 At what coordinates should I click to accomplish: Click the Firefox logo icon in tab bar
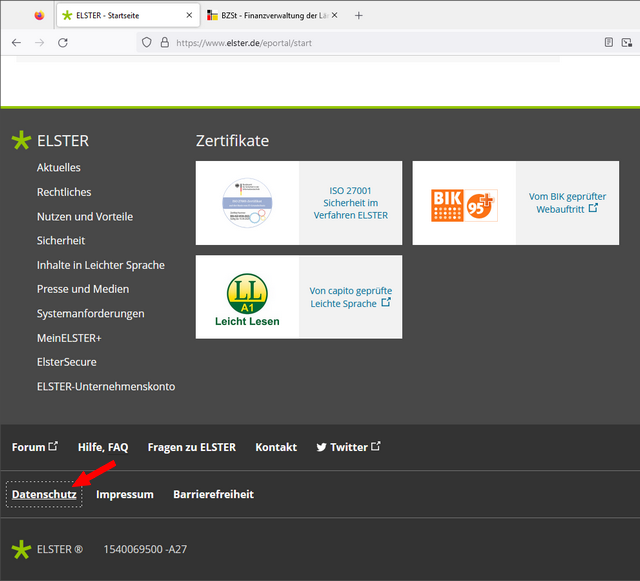point(39,16)
